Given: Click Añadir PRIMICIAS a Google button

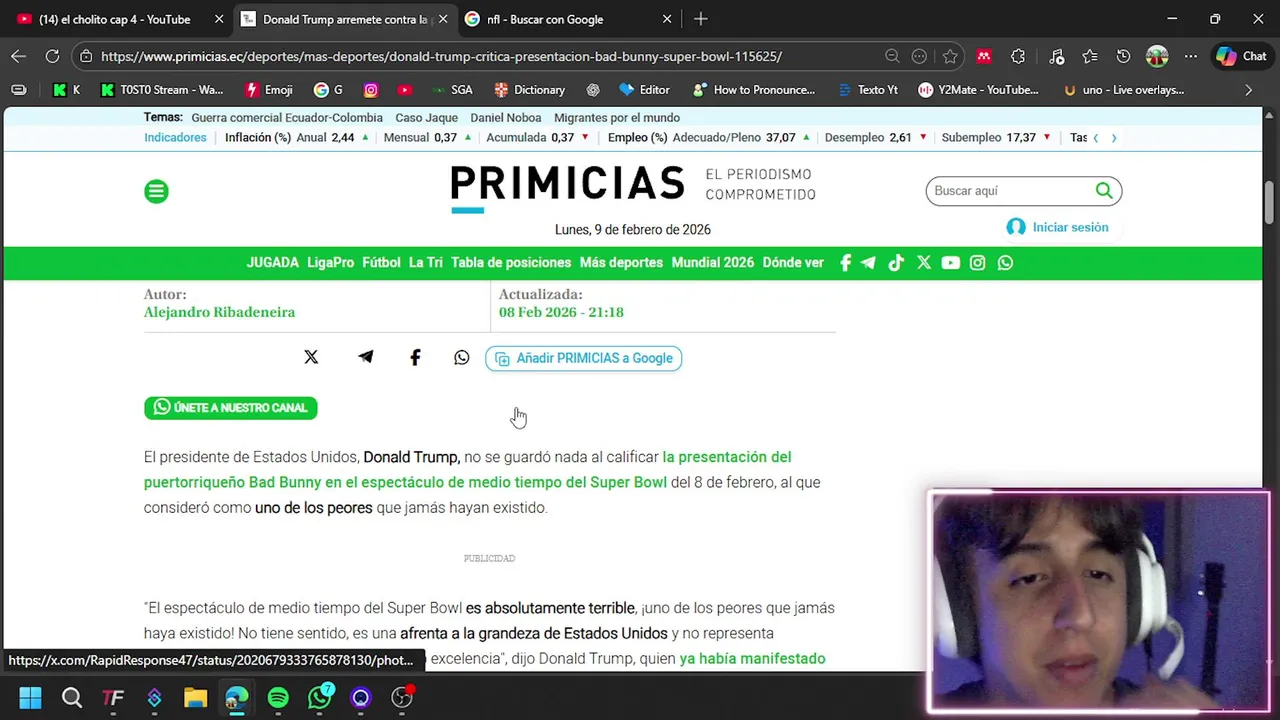Looking at the screenshot, I should tap(583, 358).
